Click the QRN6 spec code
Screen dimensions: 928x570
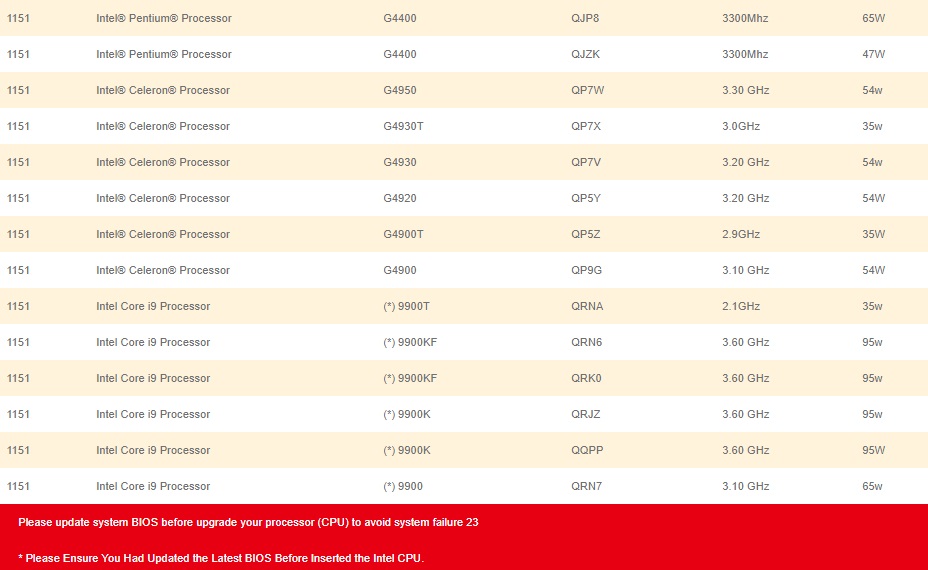(x=587, y=342)
